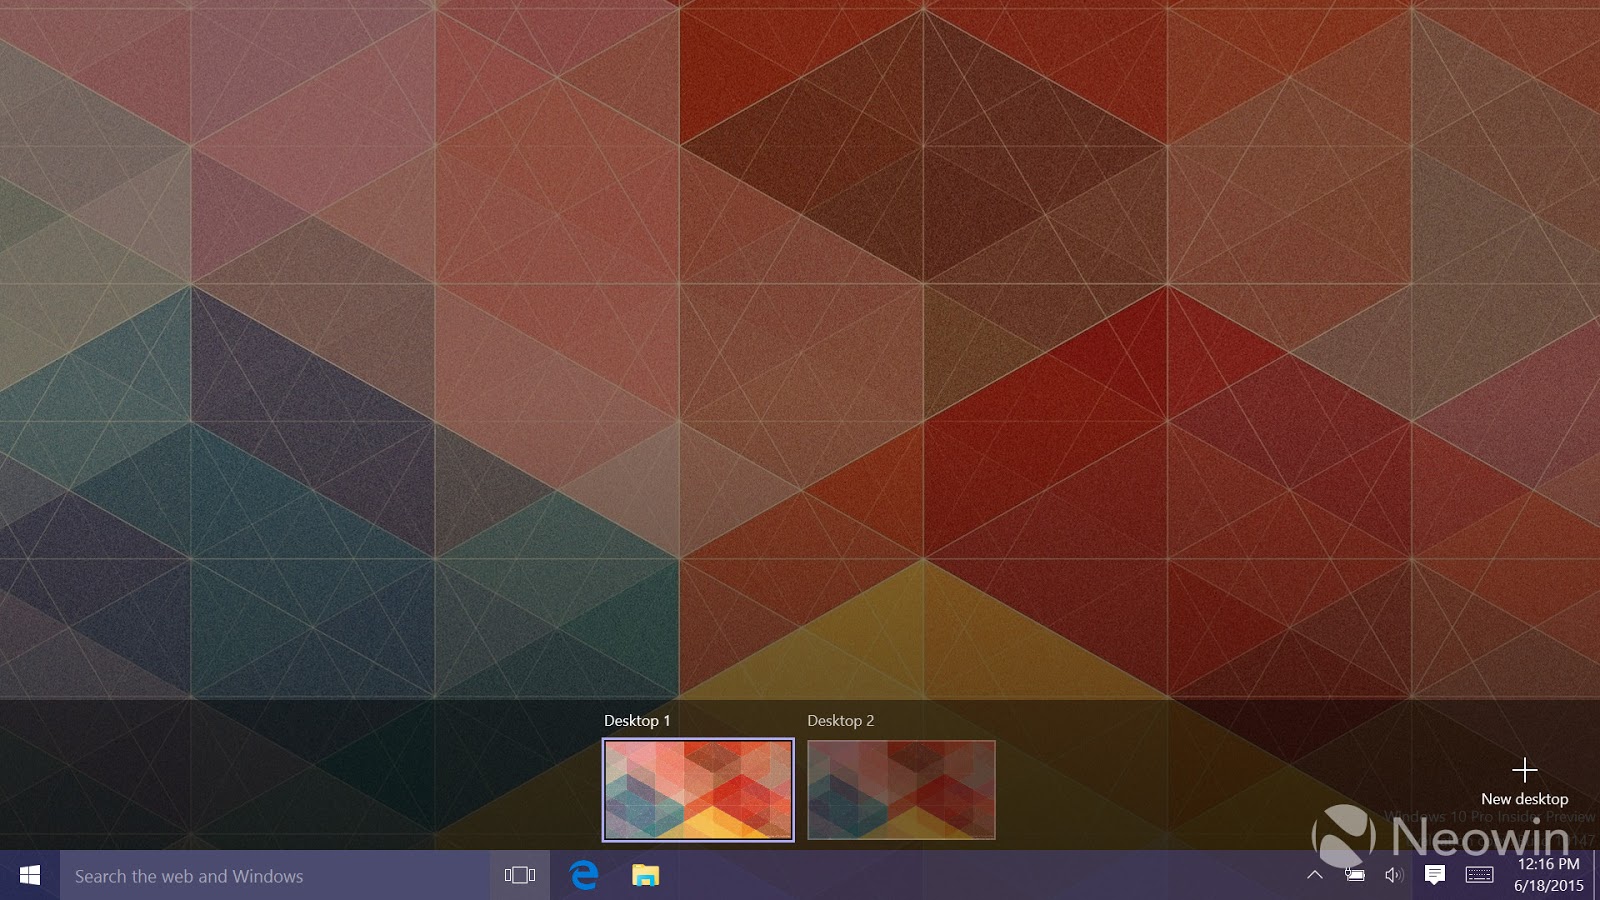Toggle the Task View button

(x=520, y=876)
